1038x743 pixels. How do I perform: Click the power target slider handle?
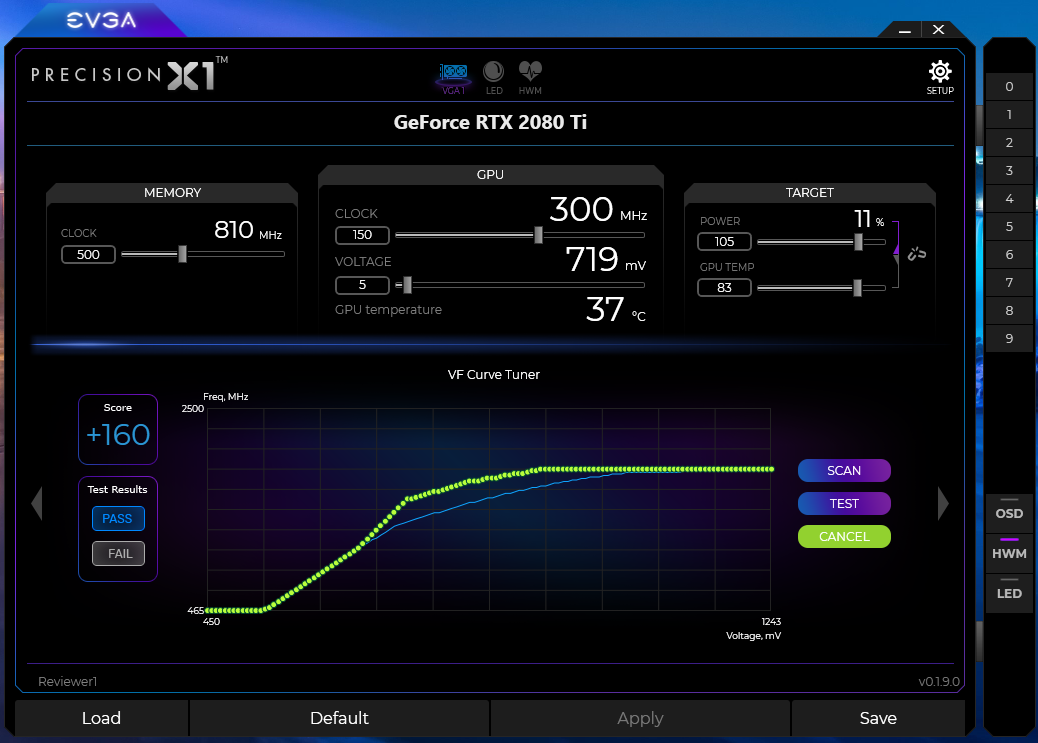[859, 242]
